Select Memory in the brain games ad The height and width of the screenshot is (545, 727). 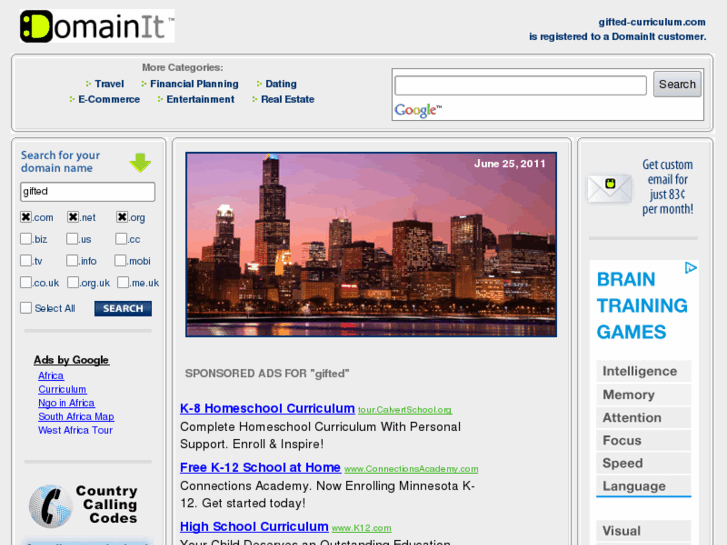point(644,395)
